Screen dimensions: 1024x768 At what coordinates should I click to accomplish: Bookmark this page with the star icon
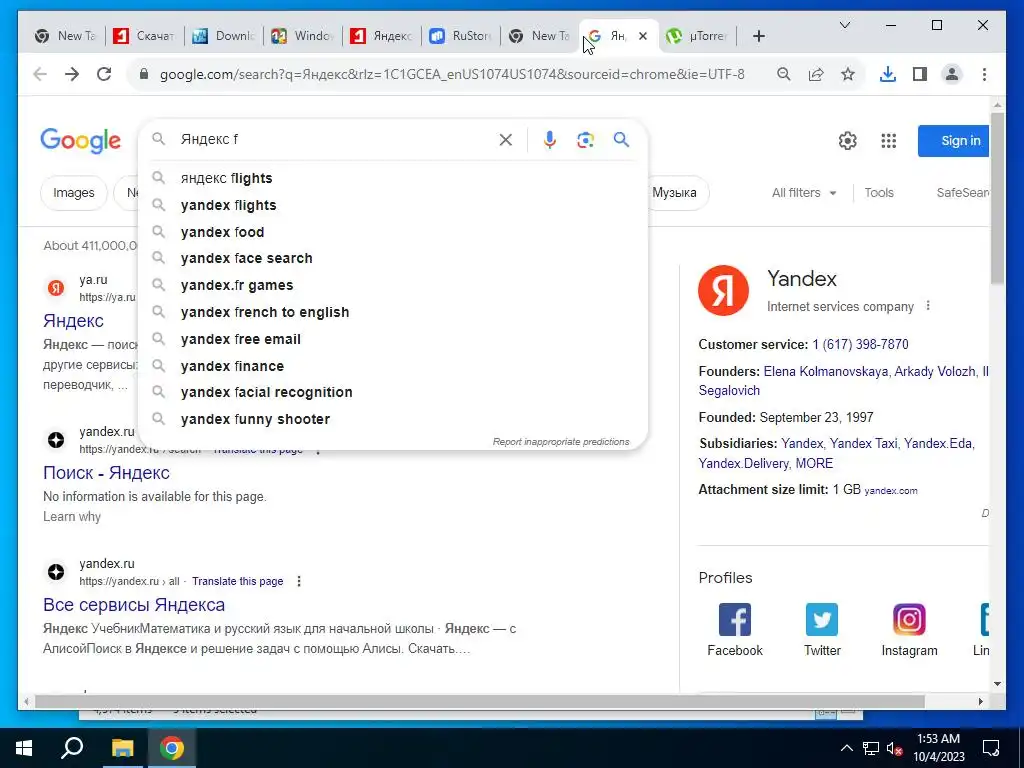click(x=848, y=74)
